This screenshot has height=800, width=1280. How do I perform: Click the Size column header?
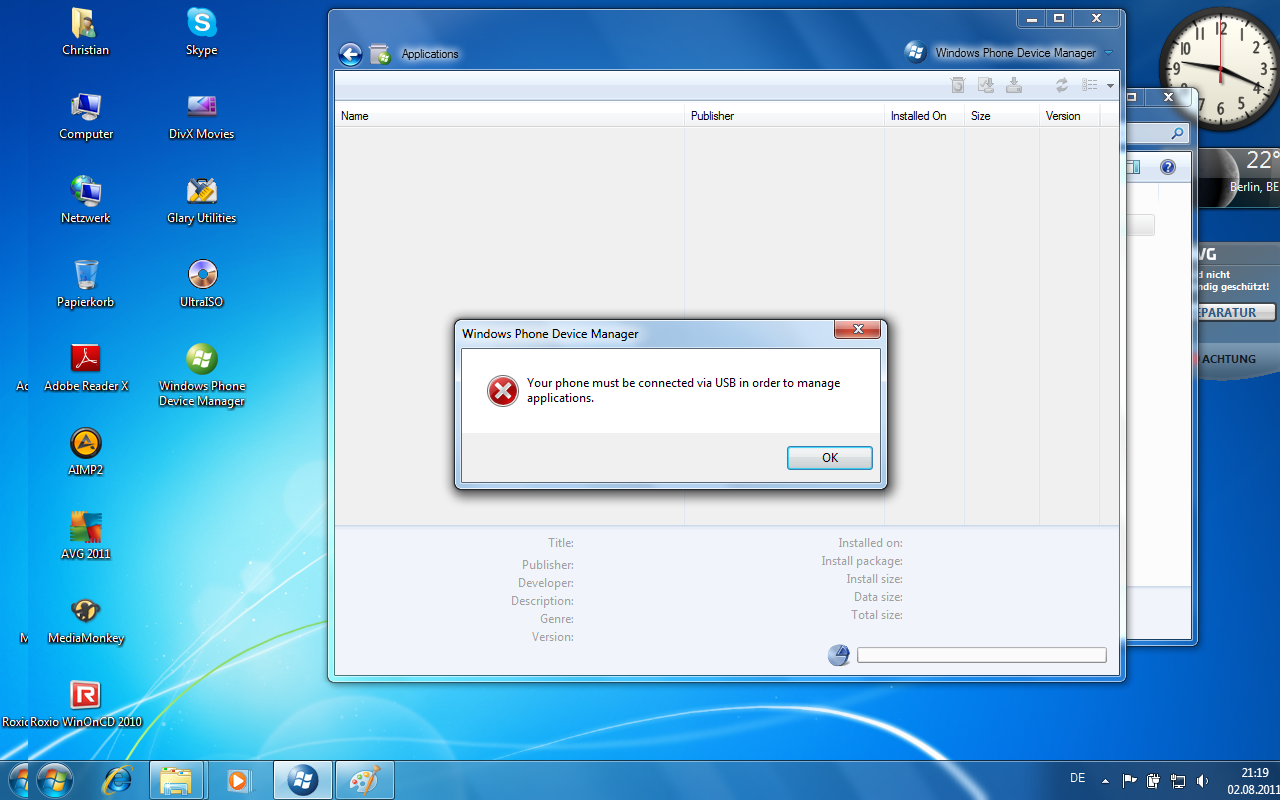[1002, 116]
